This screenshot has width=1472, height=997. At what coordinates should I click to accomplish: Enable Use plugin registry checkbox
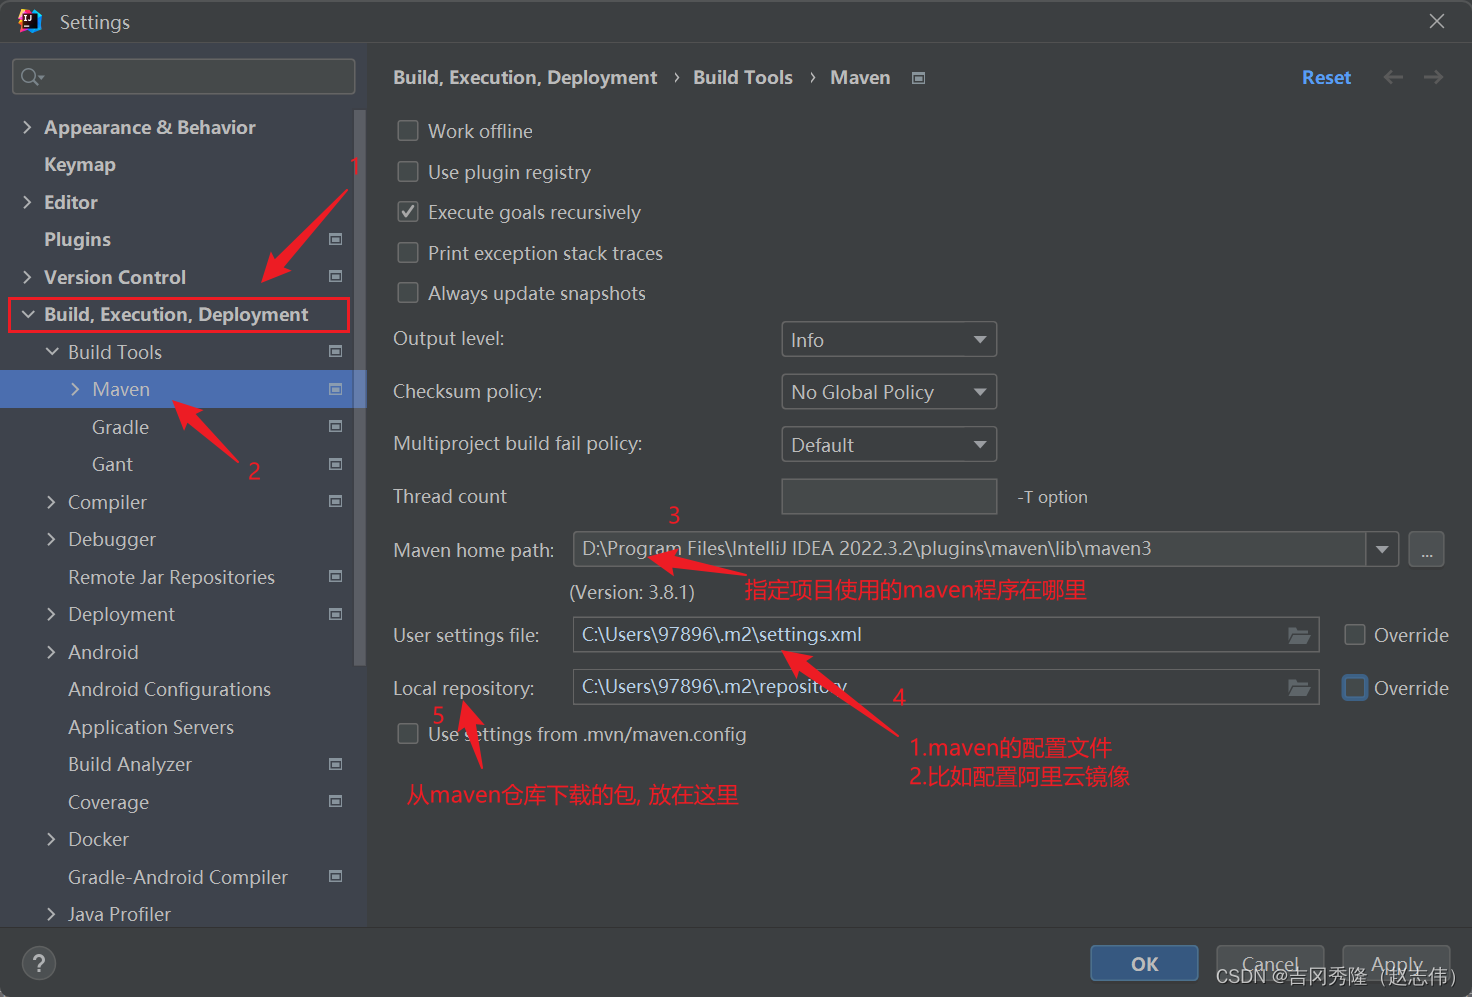[408, 172]
